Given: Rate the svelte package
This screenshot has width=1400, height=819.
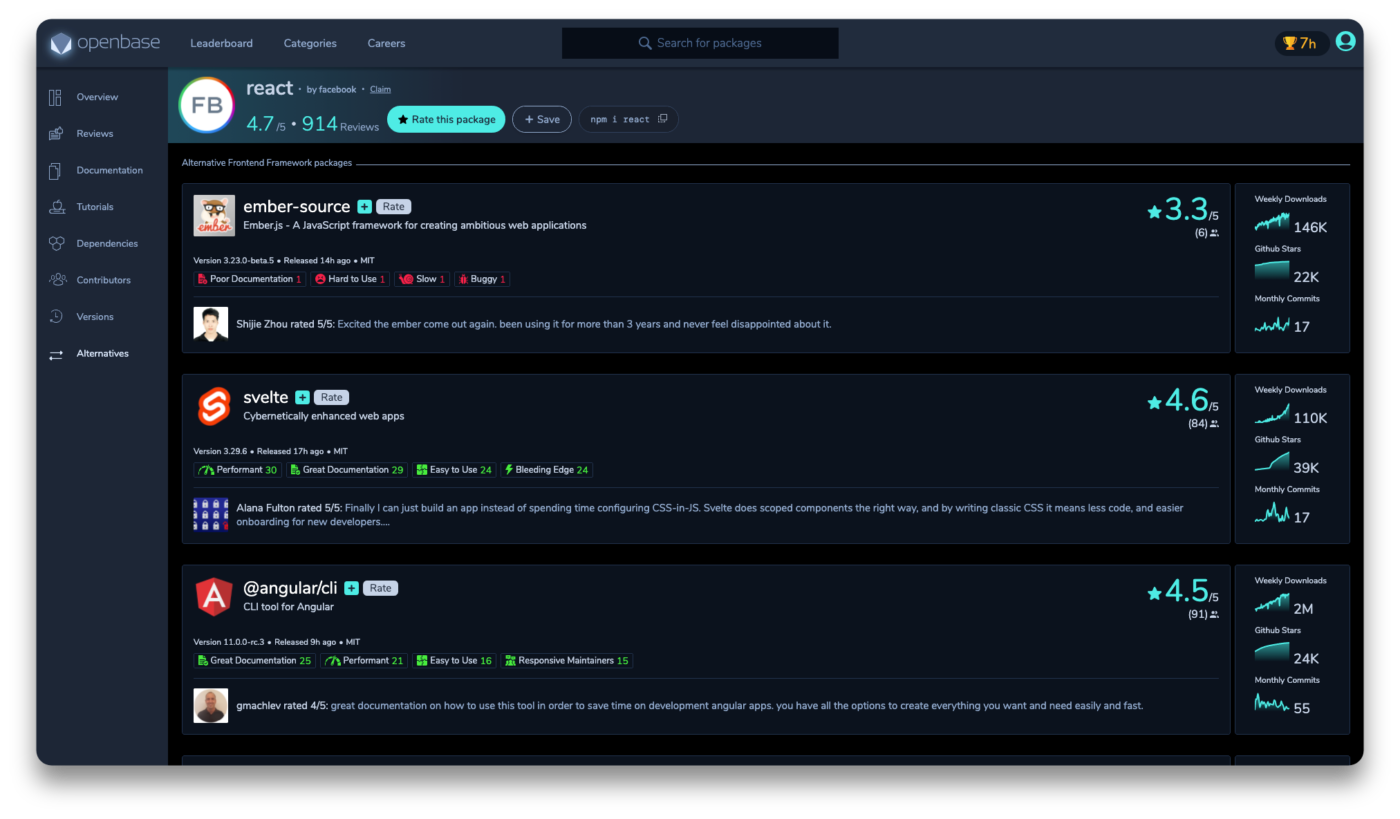Looking at the screenshot, I should tap(332, 397).
